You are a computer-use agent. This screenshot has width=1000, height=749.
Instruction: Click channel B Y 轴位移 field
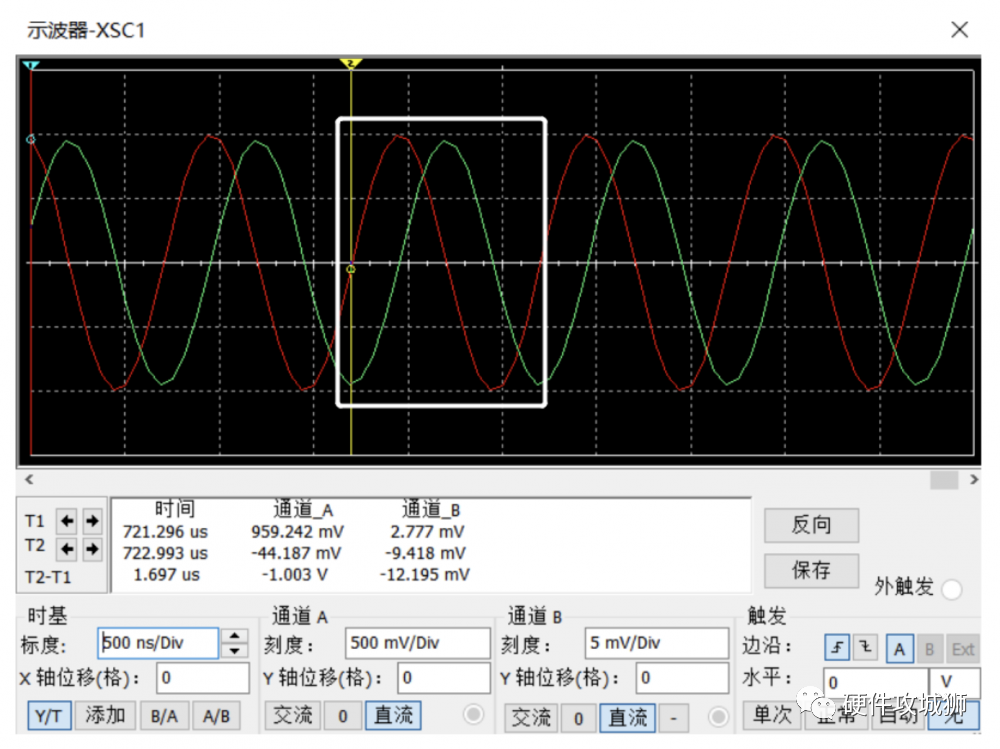click(x=682, y=678)
